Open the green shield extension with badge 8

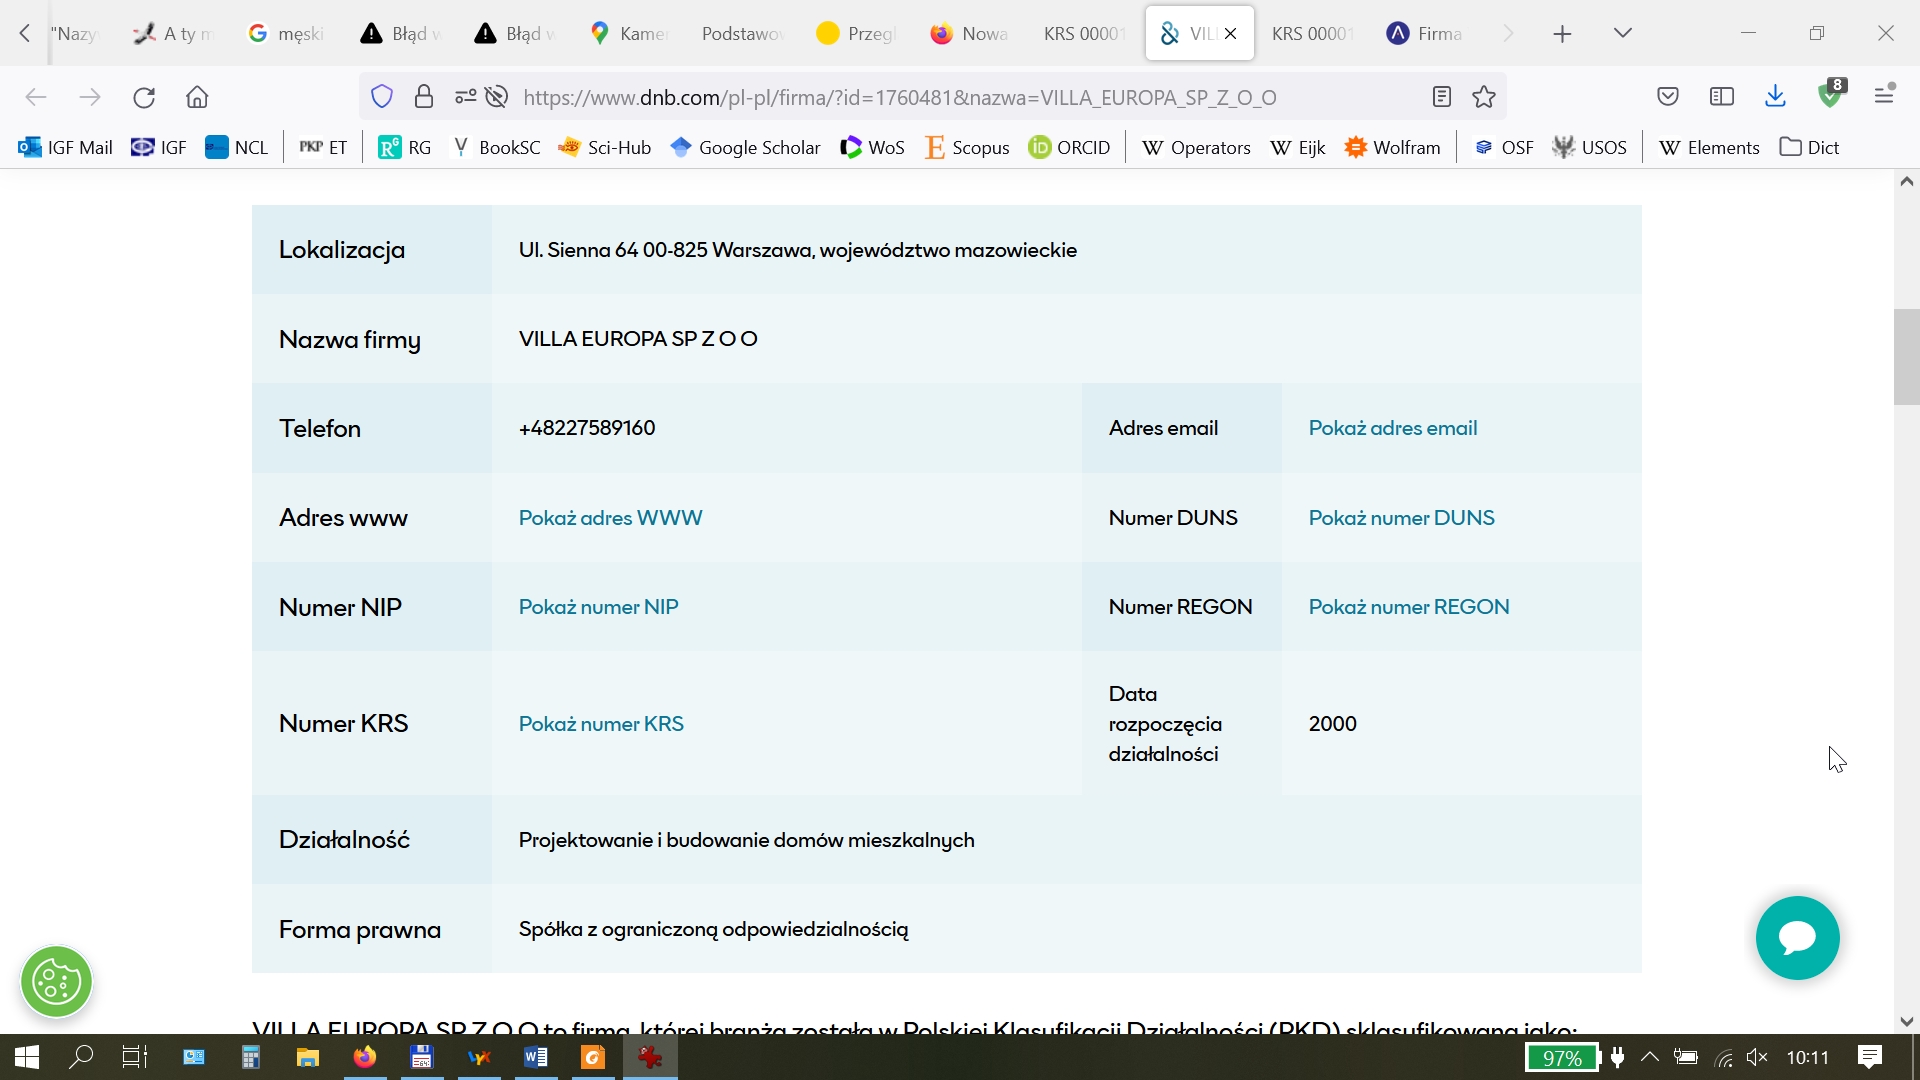pos(1832,94)
